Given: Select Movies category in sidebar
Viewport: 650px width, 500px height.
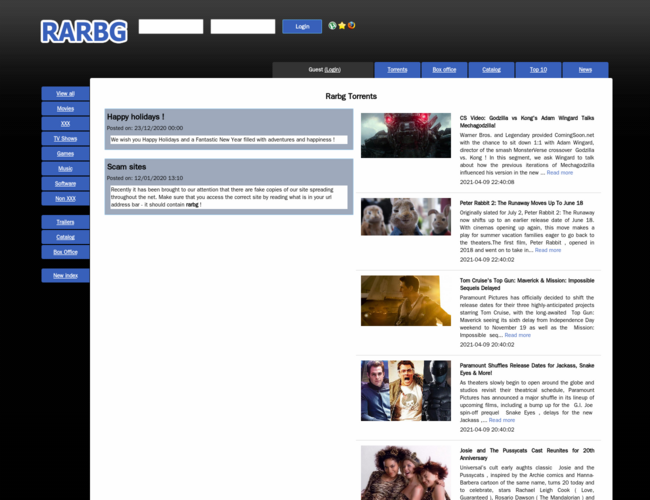Looking at the screenshot, I should 65,109.
